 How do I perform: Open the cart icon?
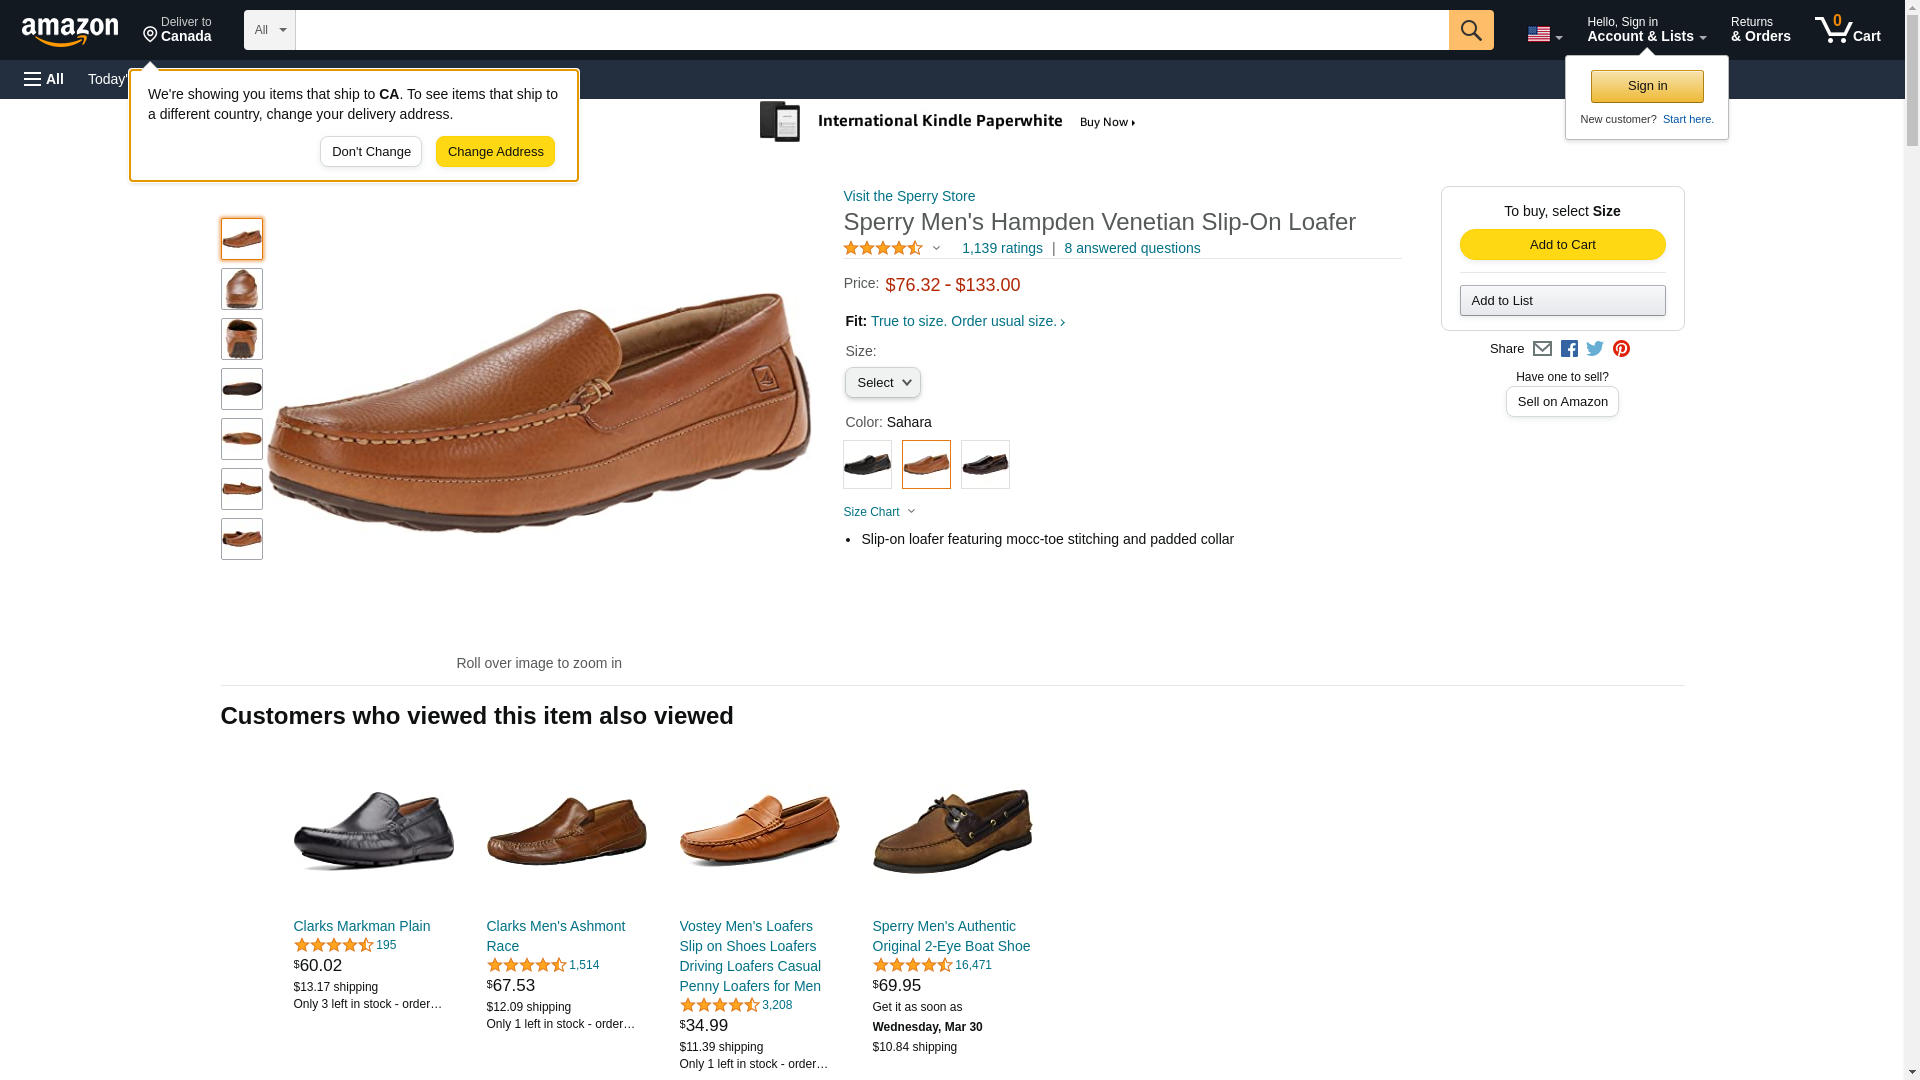[1847, 29]
